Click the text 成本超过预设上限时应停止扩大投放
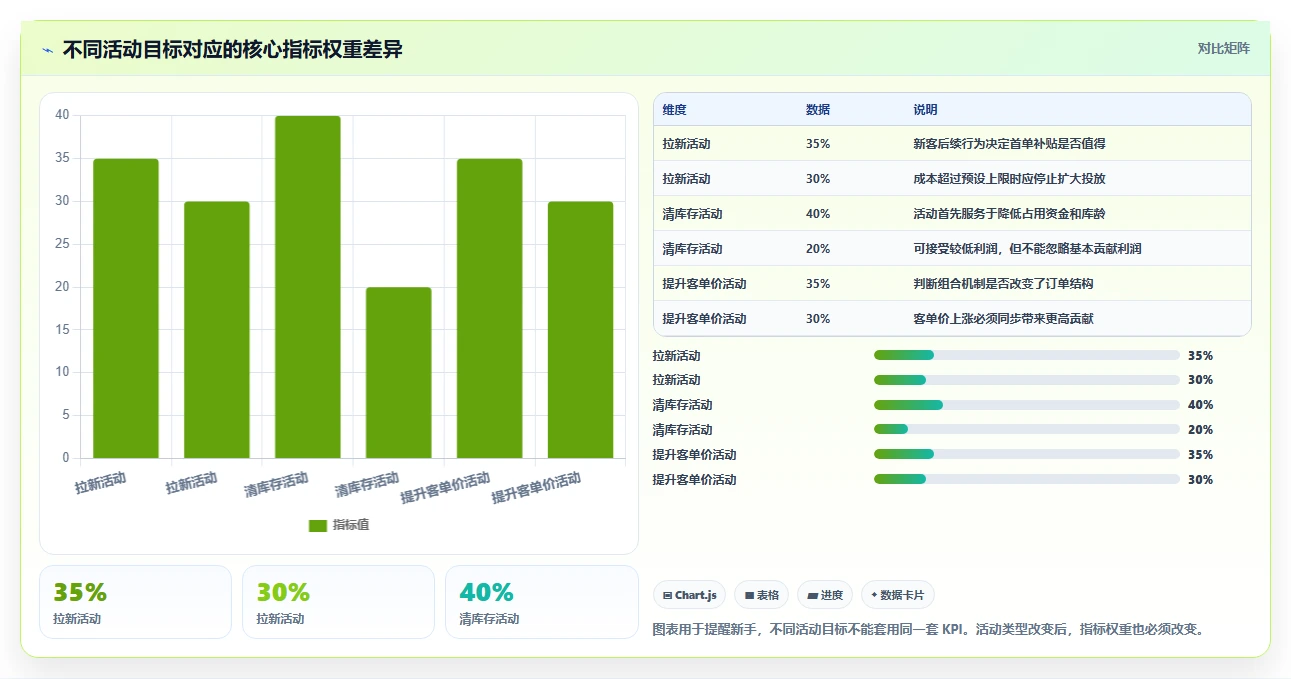 click(x=1009, y=179)
